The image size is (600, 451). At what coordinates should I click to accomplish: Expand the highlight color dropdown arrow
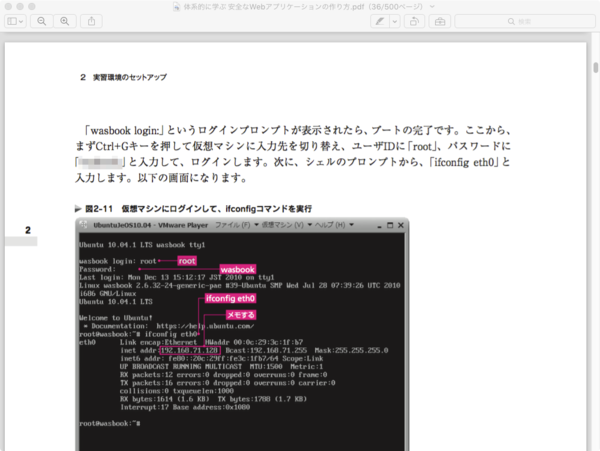(x=395, y=21)
